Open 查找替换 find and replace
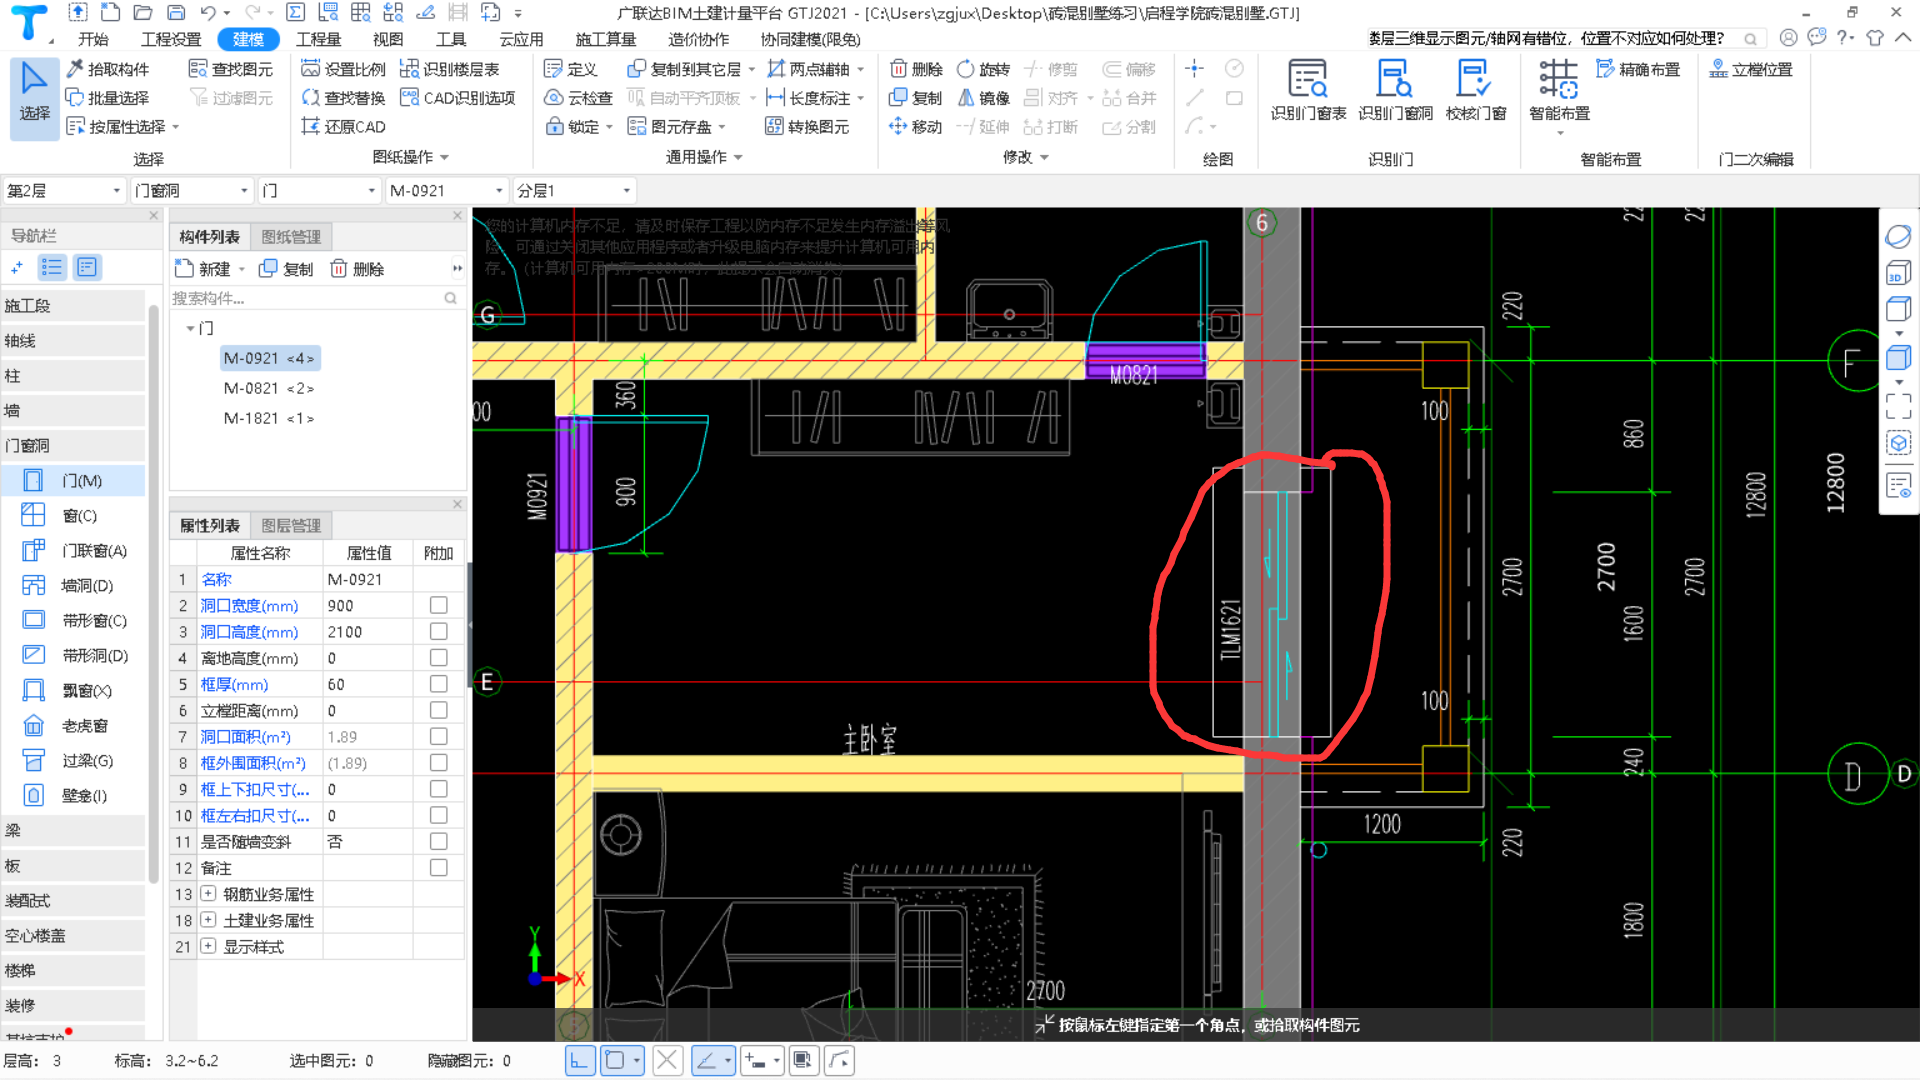Viewport: 1920px width, 1080px height. click(x=343, y=98)
